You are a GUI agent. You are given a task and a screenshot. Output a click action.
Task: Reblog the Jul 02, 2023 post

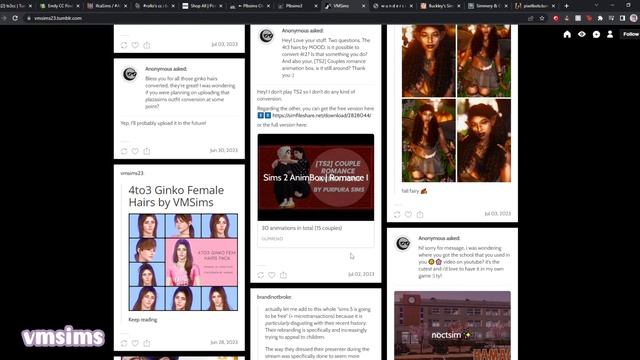tap(260, 276)
